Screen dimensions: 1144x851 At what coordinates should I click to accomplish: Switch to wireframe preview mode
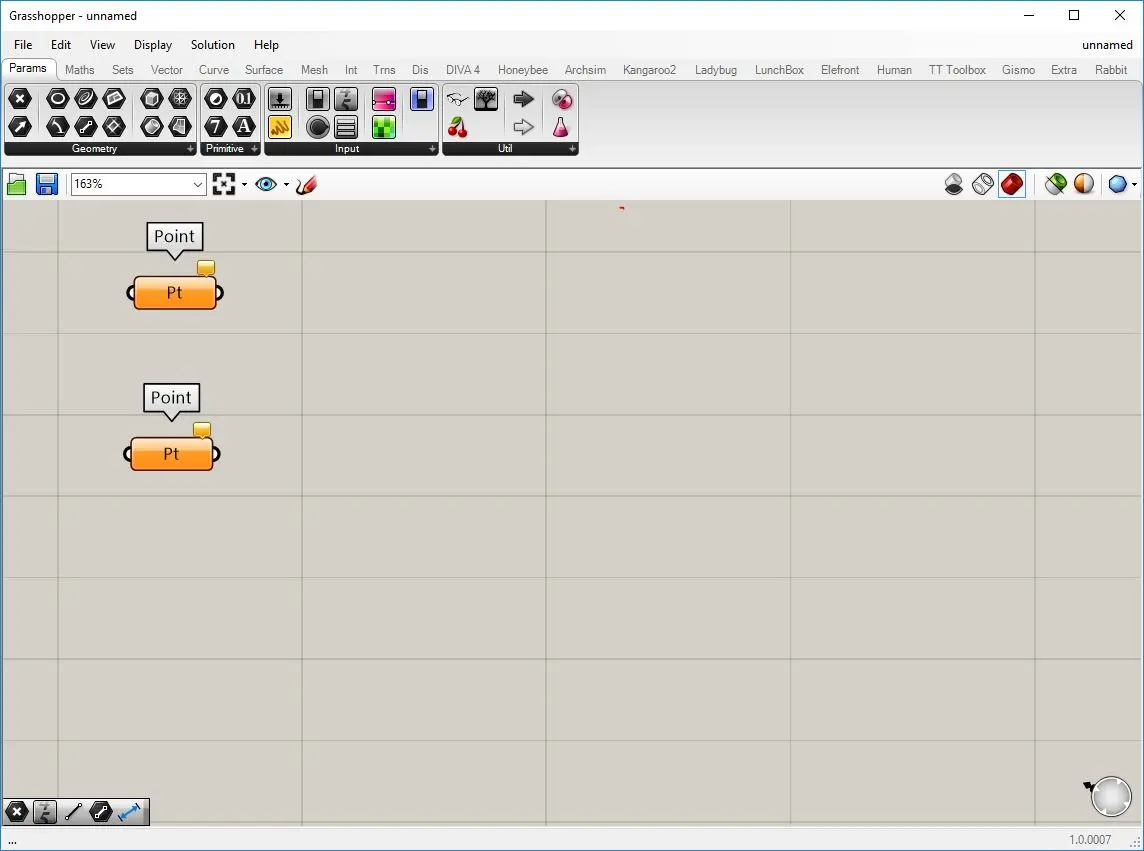click(x=983, y=185)
